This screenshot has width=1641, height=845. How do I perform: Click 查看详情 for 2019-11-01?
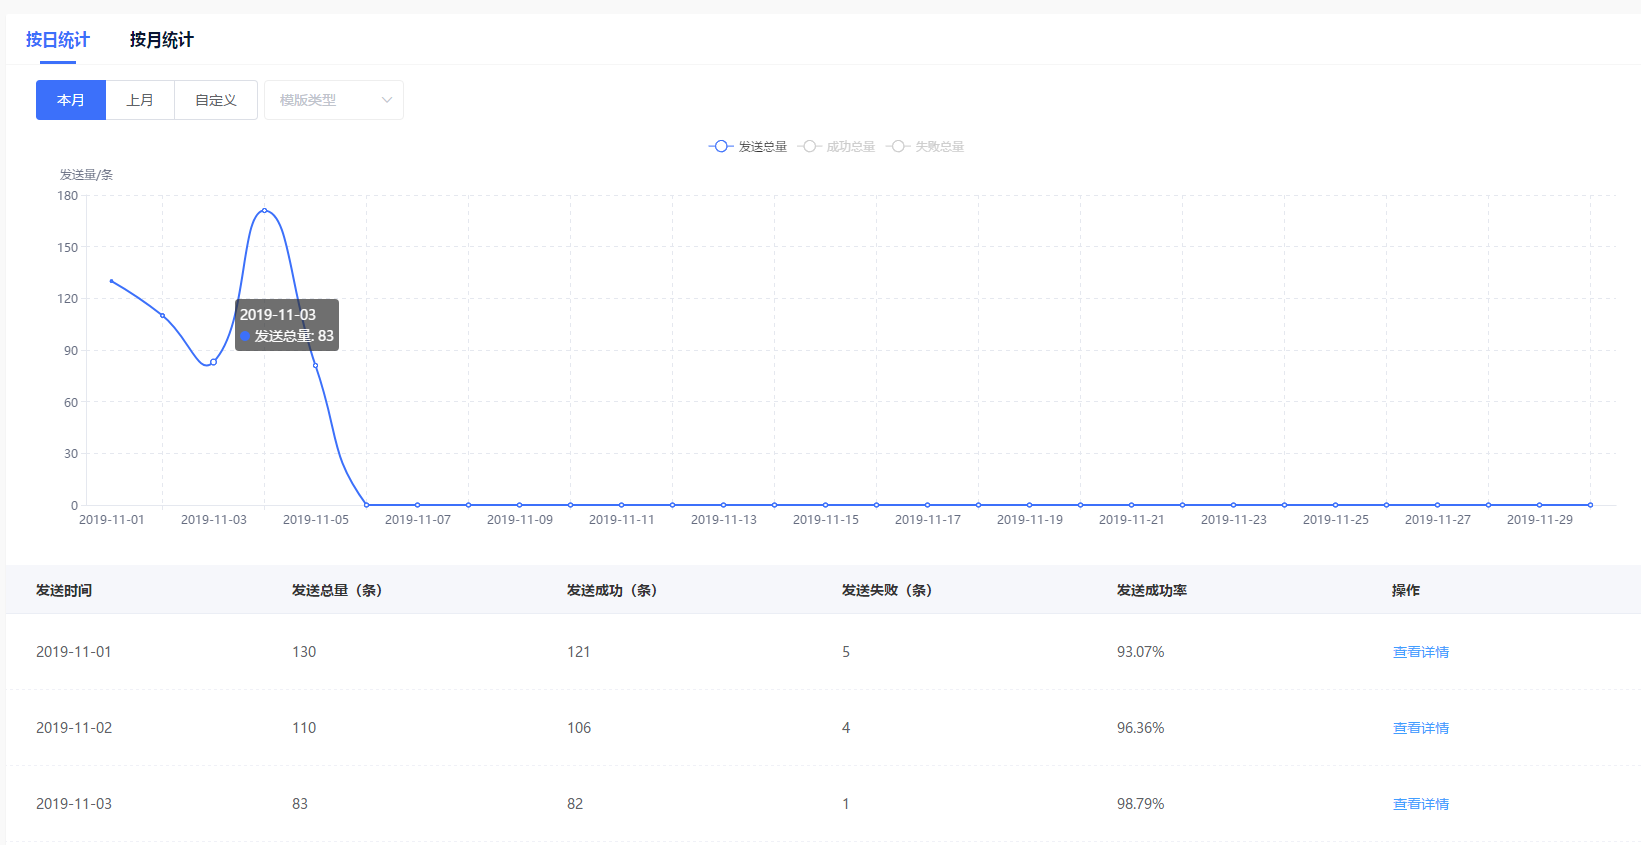(1420, 652)
